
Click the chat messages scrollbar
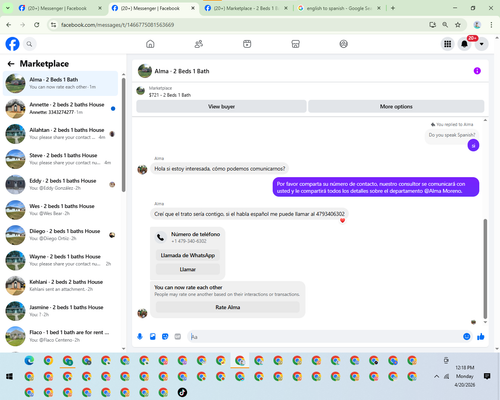coord(485,269)
